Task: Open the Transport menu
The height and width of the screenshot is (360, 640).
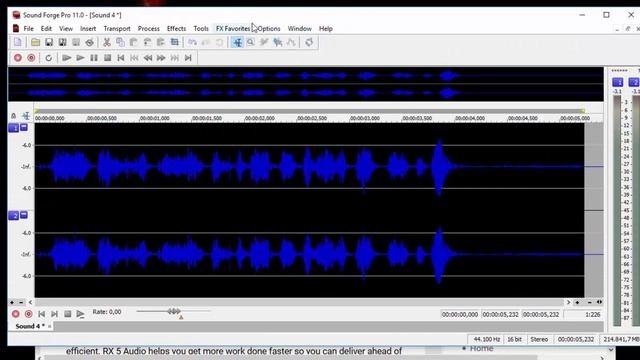Action: tap(117, 29)
